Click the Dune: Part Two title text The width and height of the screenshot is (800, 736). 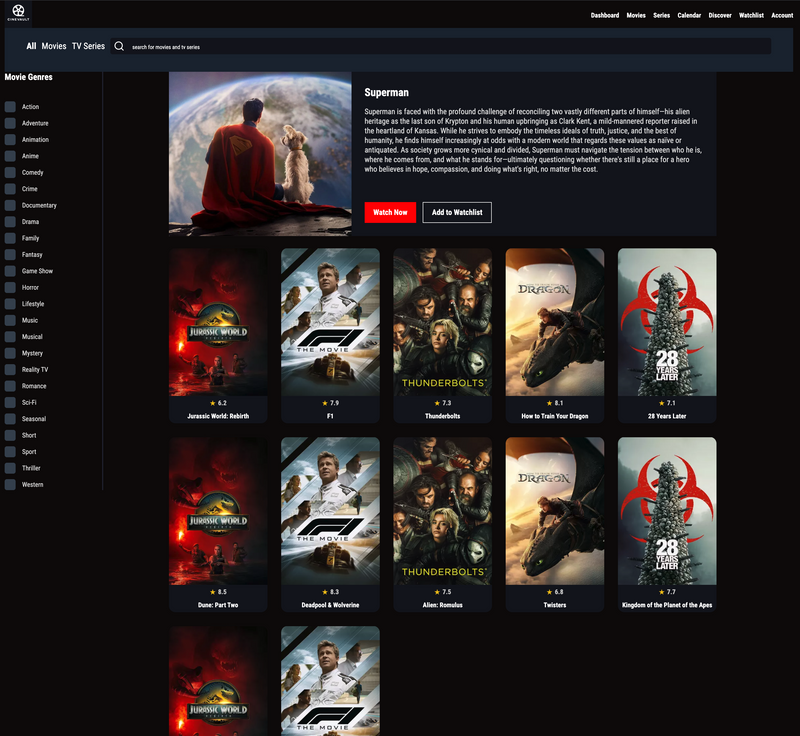pyautogui.click(x=218, y=605)
